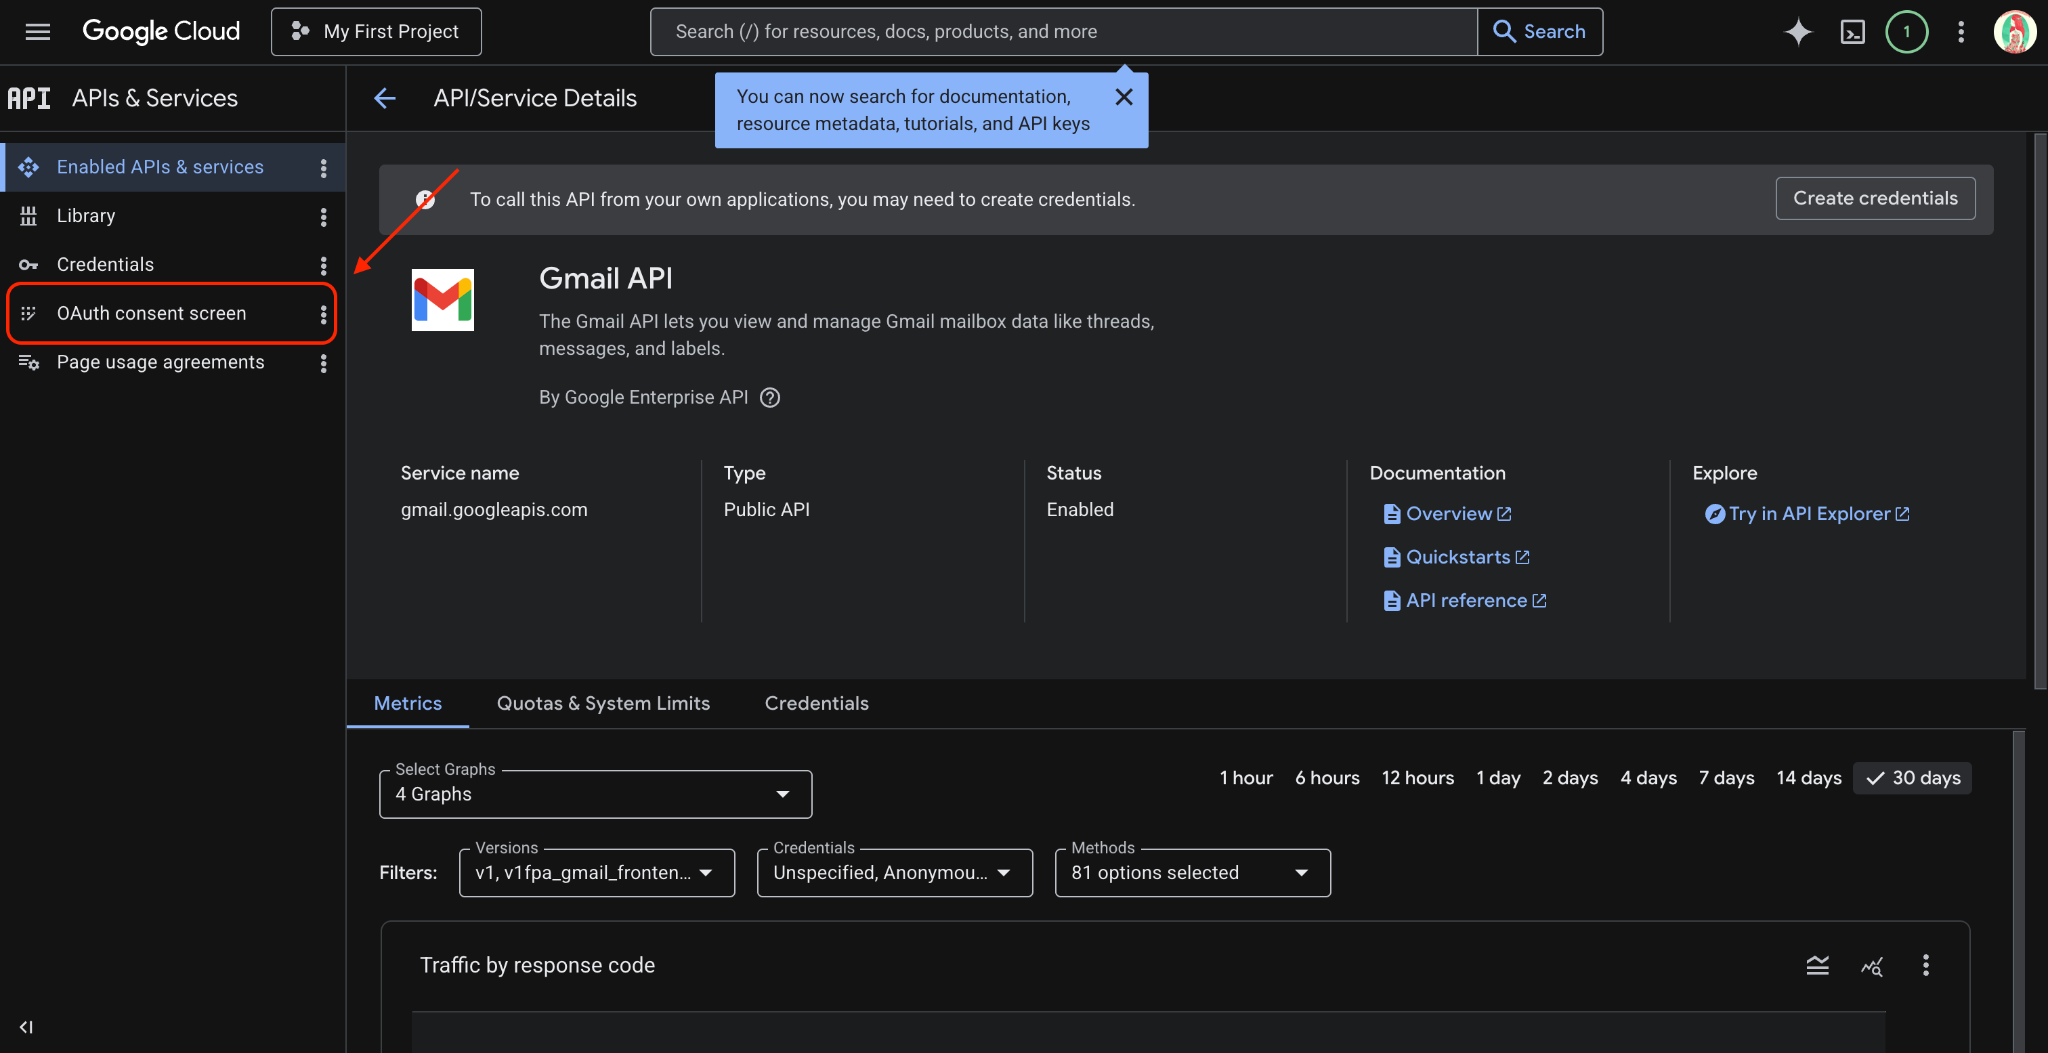This screenshot has width=2048, height=1053.
Task: Switch to the Metrics tab
Action: coord(408,703)
